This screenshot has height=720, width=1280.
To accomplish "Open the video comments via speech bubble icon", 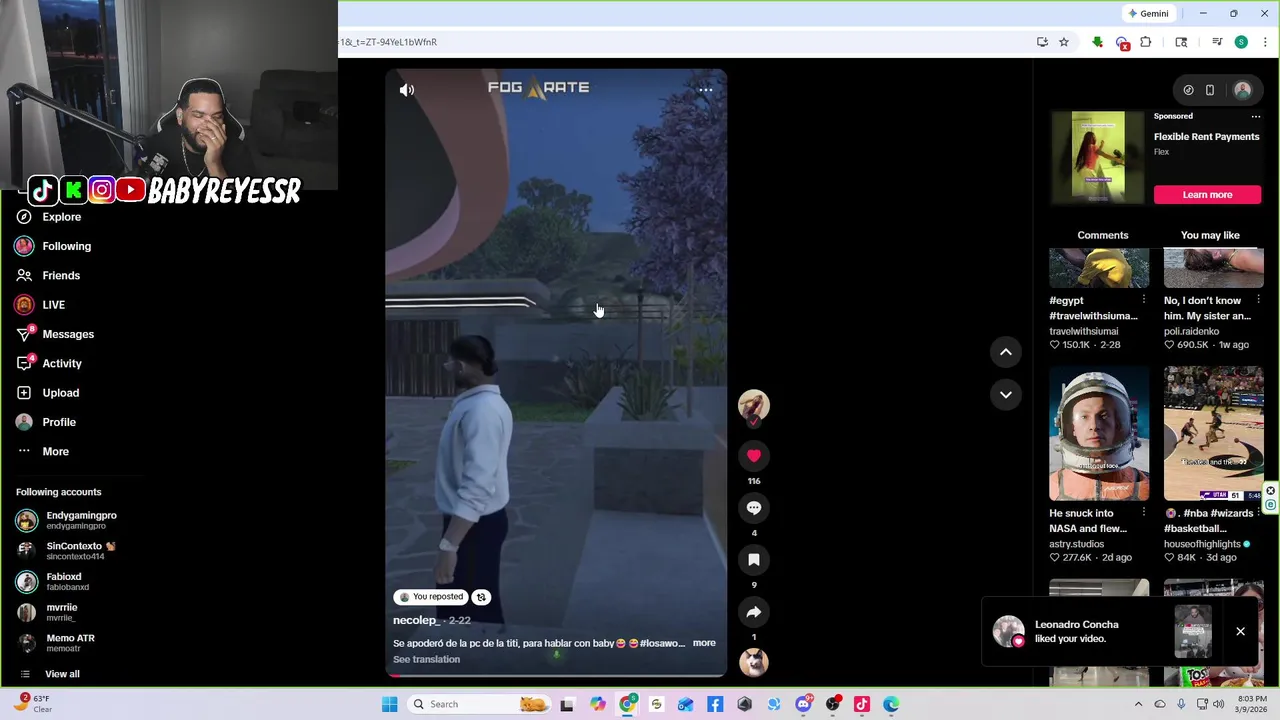I will click(754, 508).
